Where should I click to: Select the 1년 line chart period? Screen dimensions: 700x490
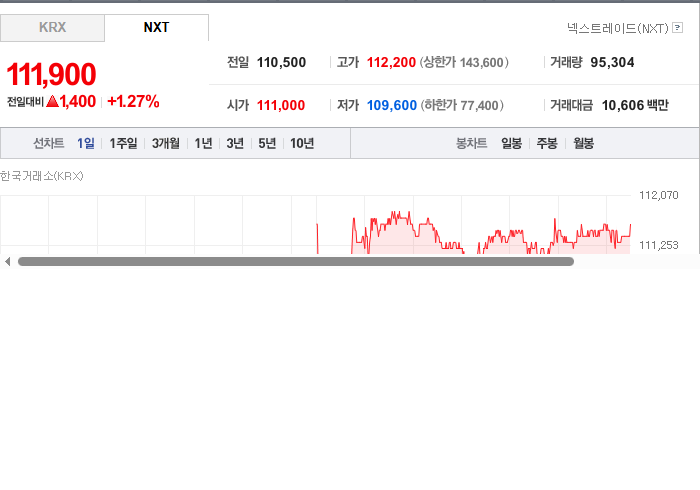pyautogui.click(x=203, y=143)
